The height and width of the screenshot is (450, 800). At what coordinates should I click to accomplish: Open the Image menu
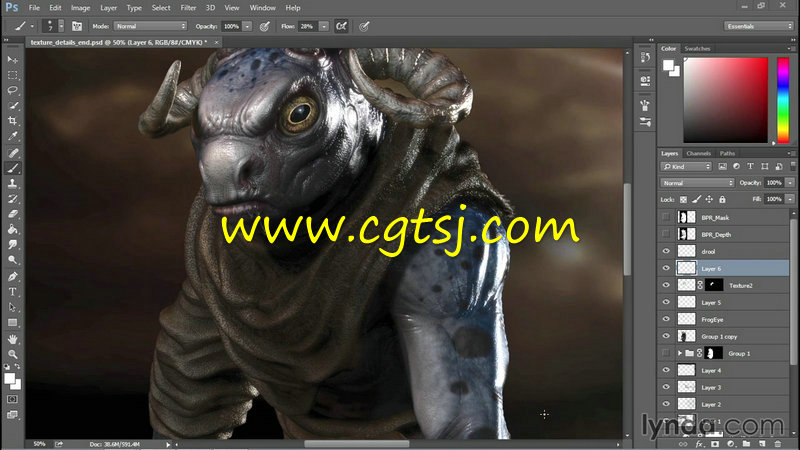(x=80, y=8)
